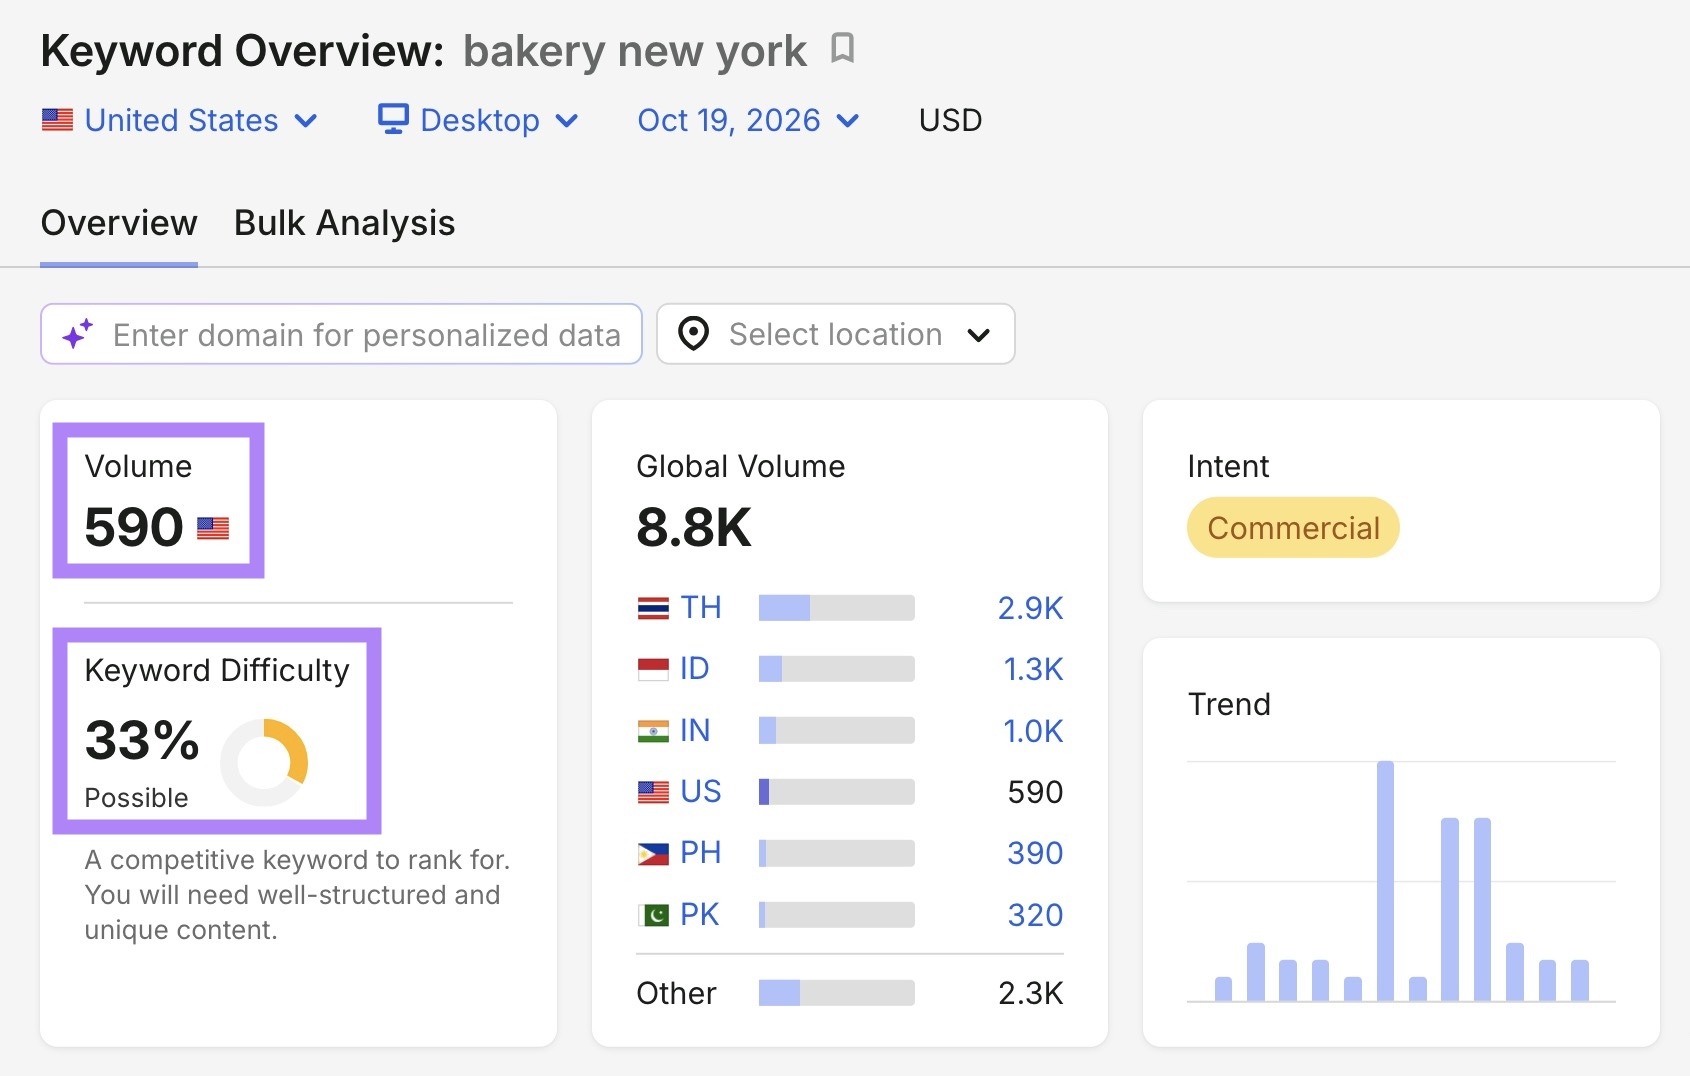Click the US flag in Global Volume list
Screen dimensions: 1690x1076
pos(653,792)
